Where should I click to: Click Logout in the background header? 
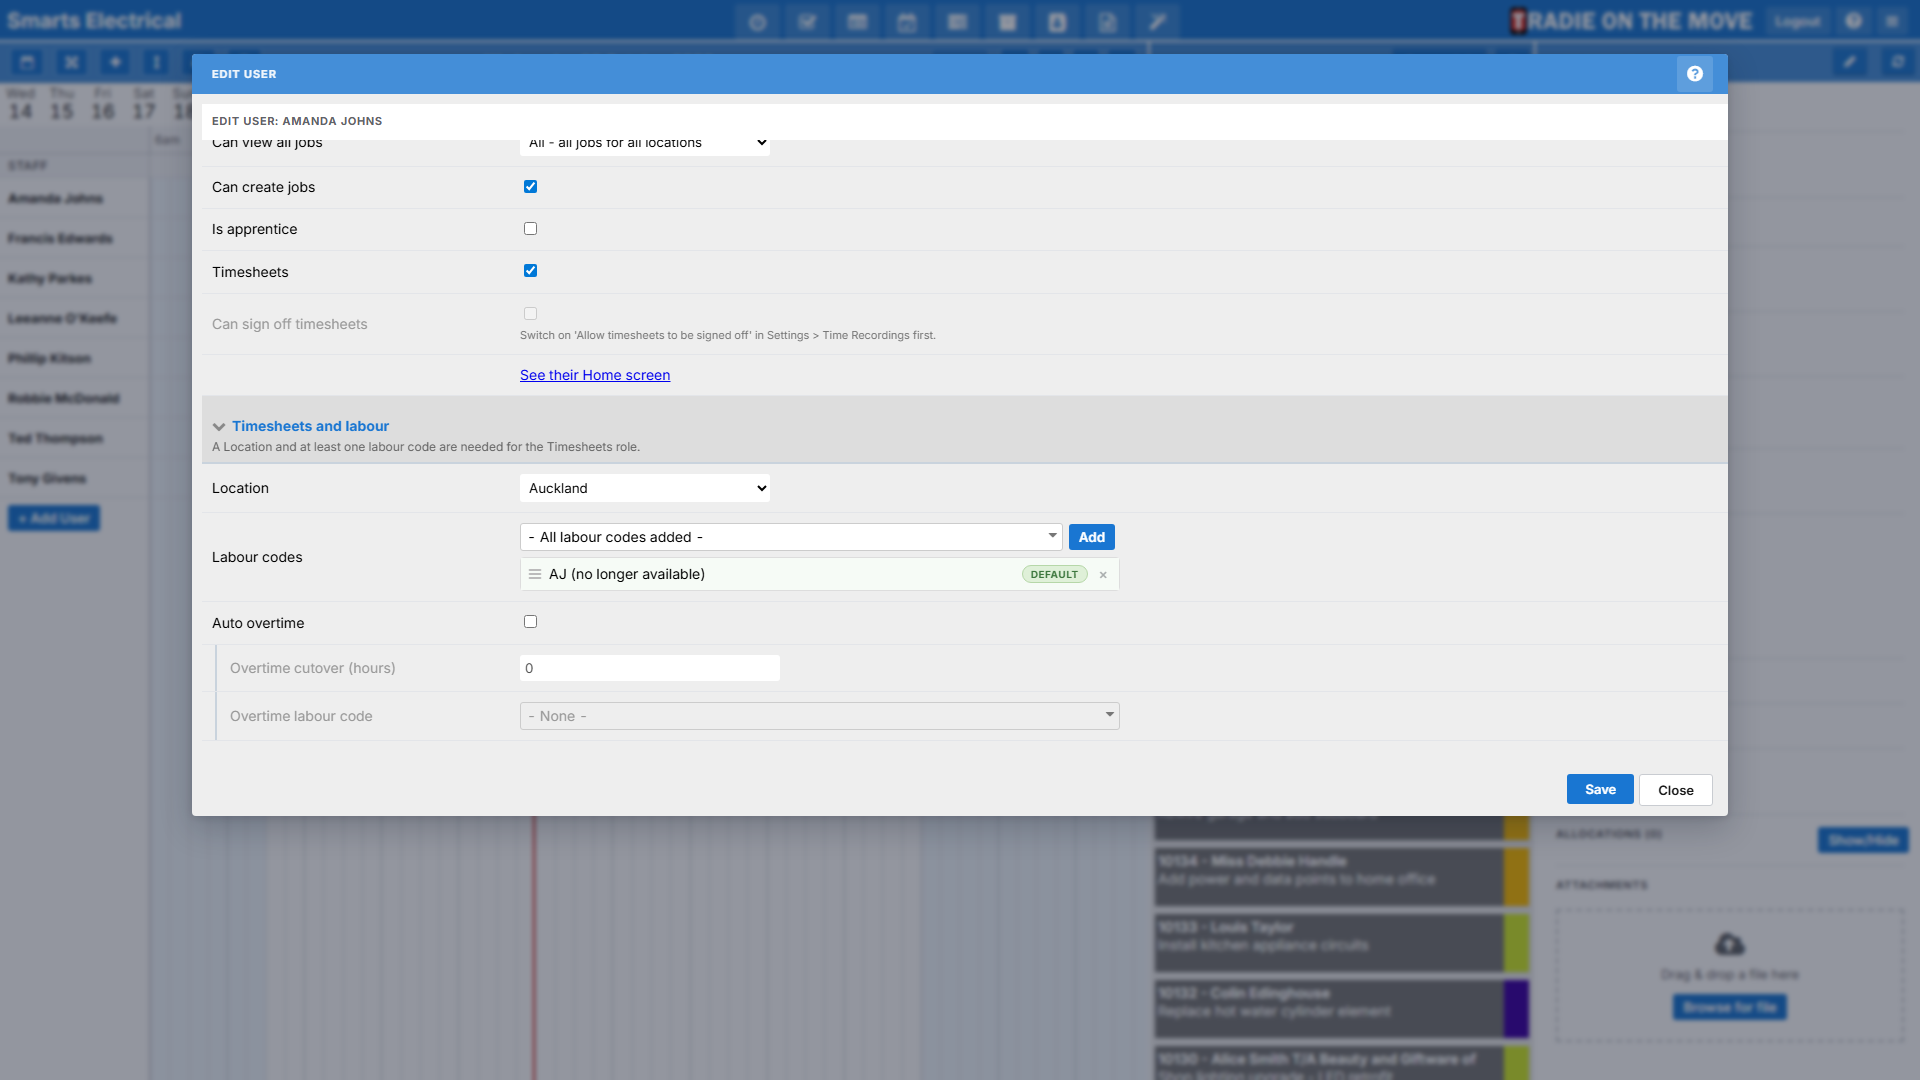(1798, 21)
